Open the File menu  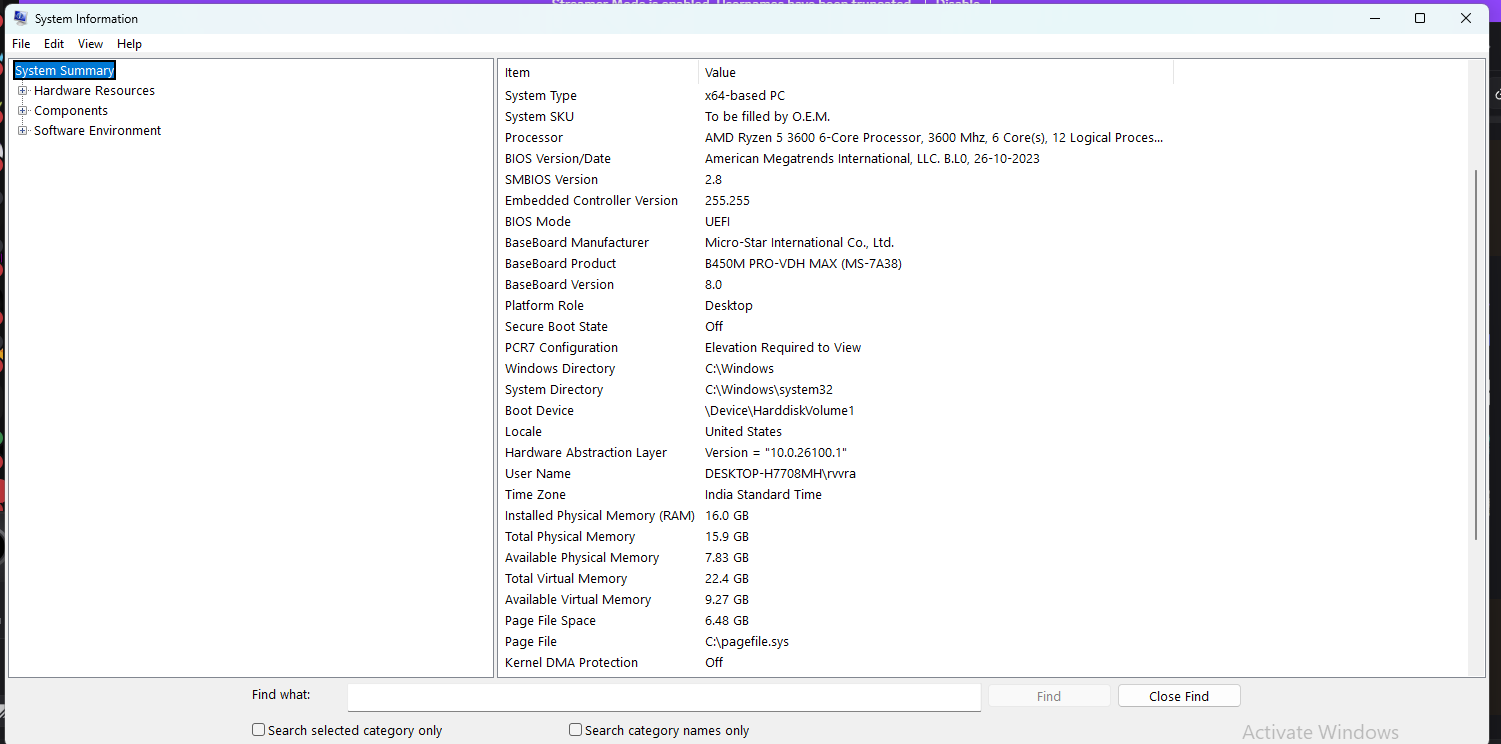[21, 44]
